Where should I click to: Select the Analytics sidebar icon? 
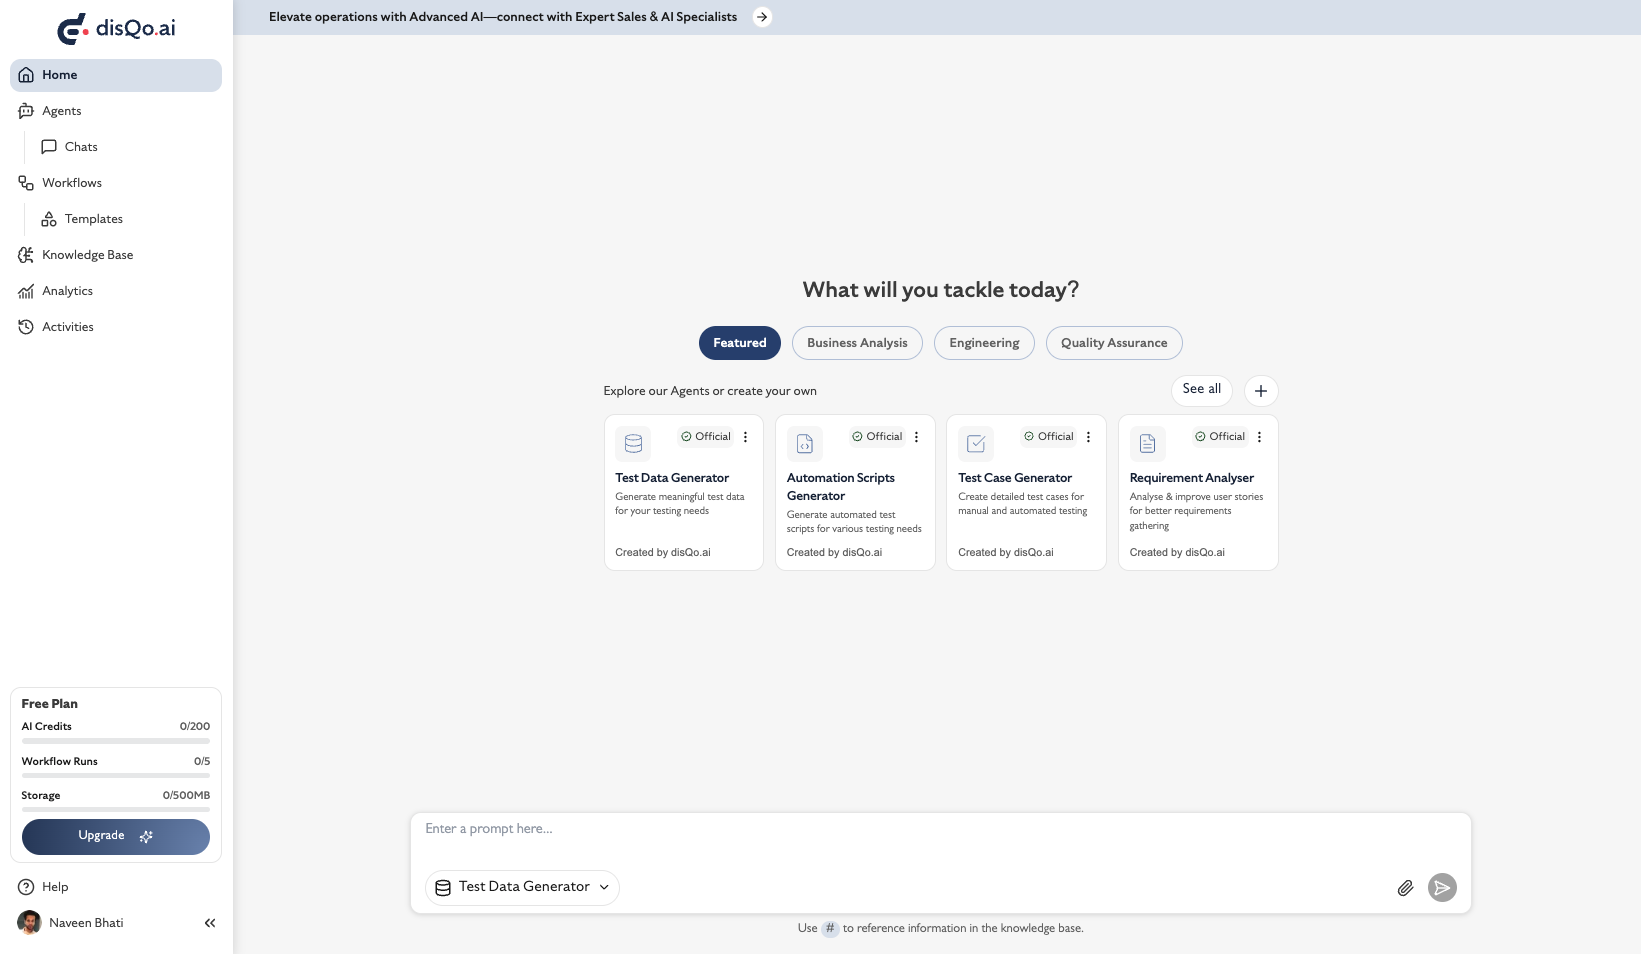[x=66, y=291]
